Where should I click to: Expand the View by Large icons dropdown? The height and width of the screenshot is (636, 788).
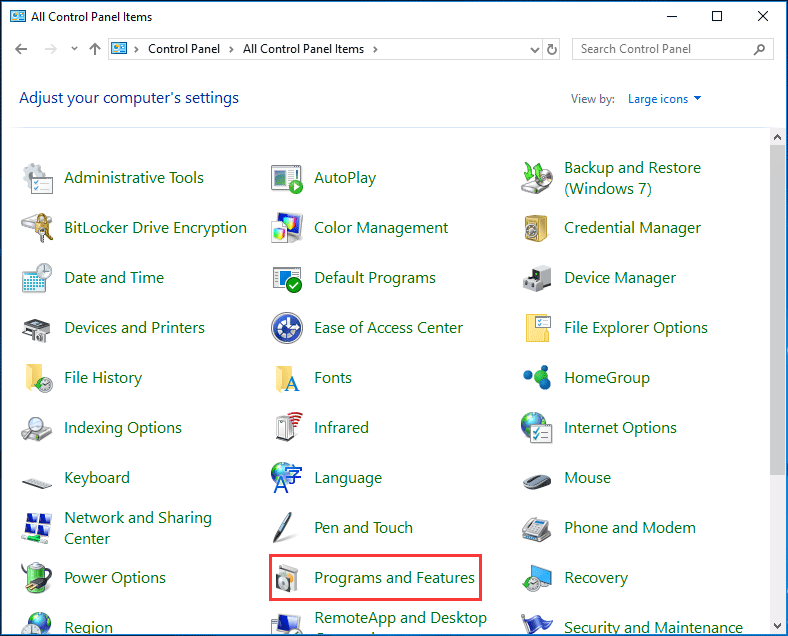[665, 99]
